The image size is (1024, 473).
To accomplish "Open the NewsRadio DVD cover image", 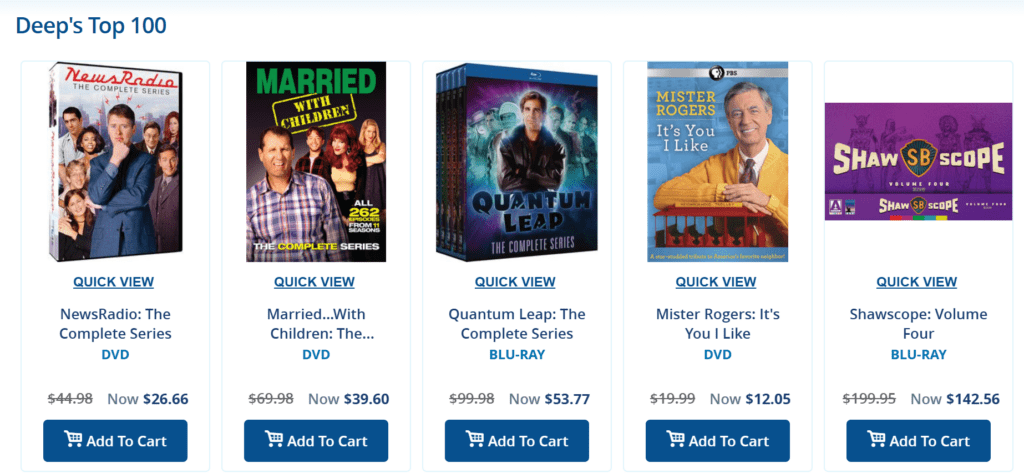I will 116,161.
